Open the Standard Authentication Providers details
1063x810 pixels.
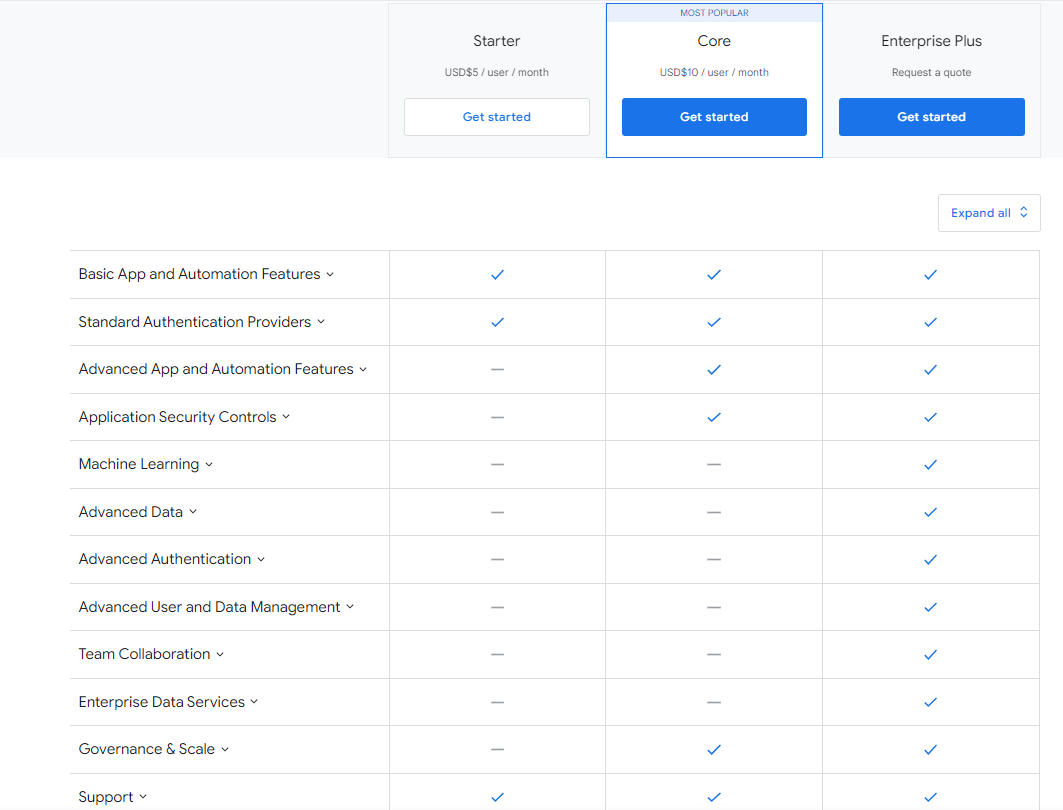(201, 322)
